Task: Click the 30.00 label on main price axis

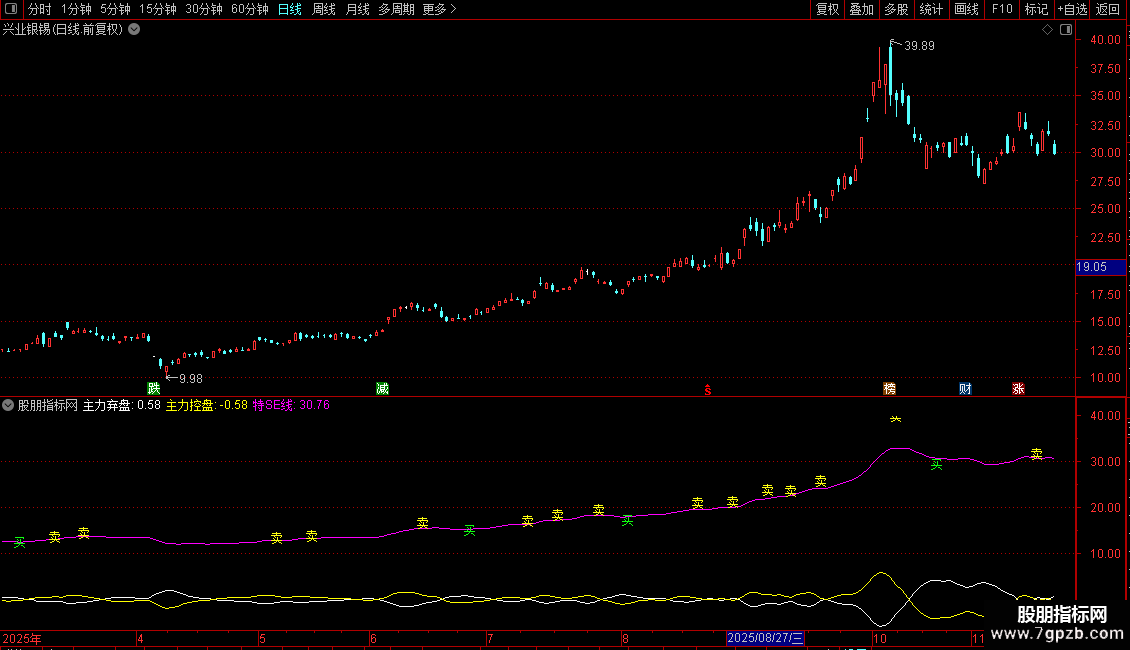Action: (x=1105, y=153)
